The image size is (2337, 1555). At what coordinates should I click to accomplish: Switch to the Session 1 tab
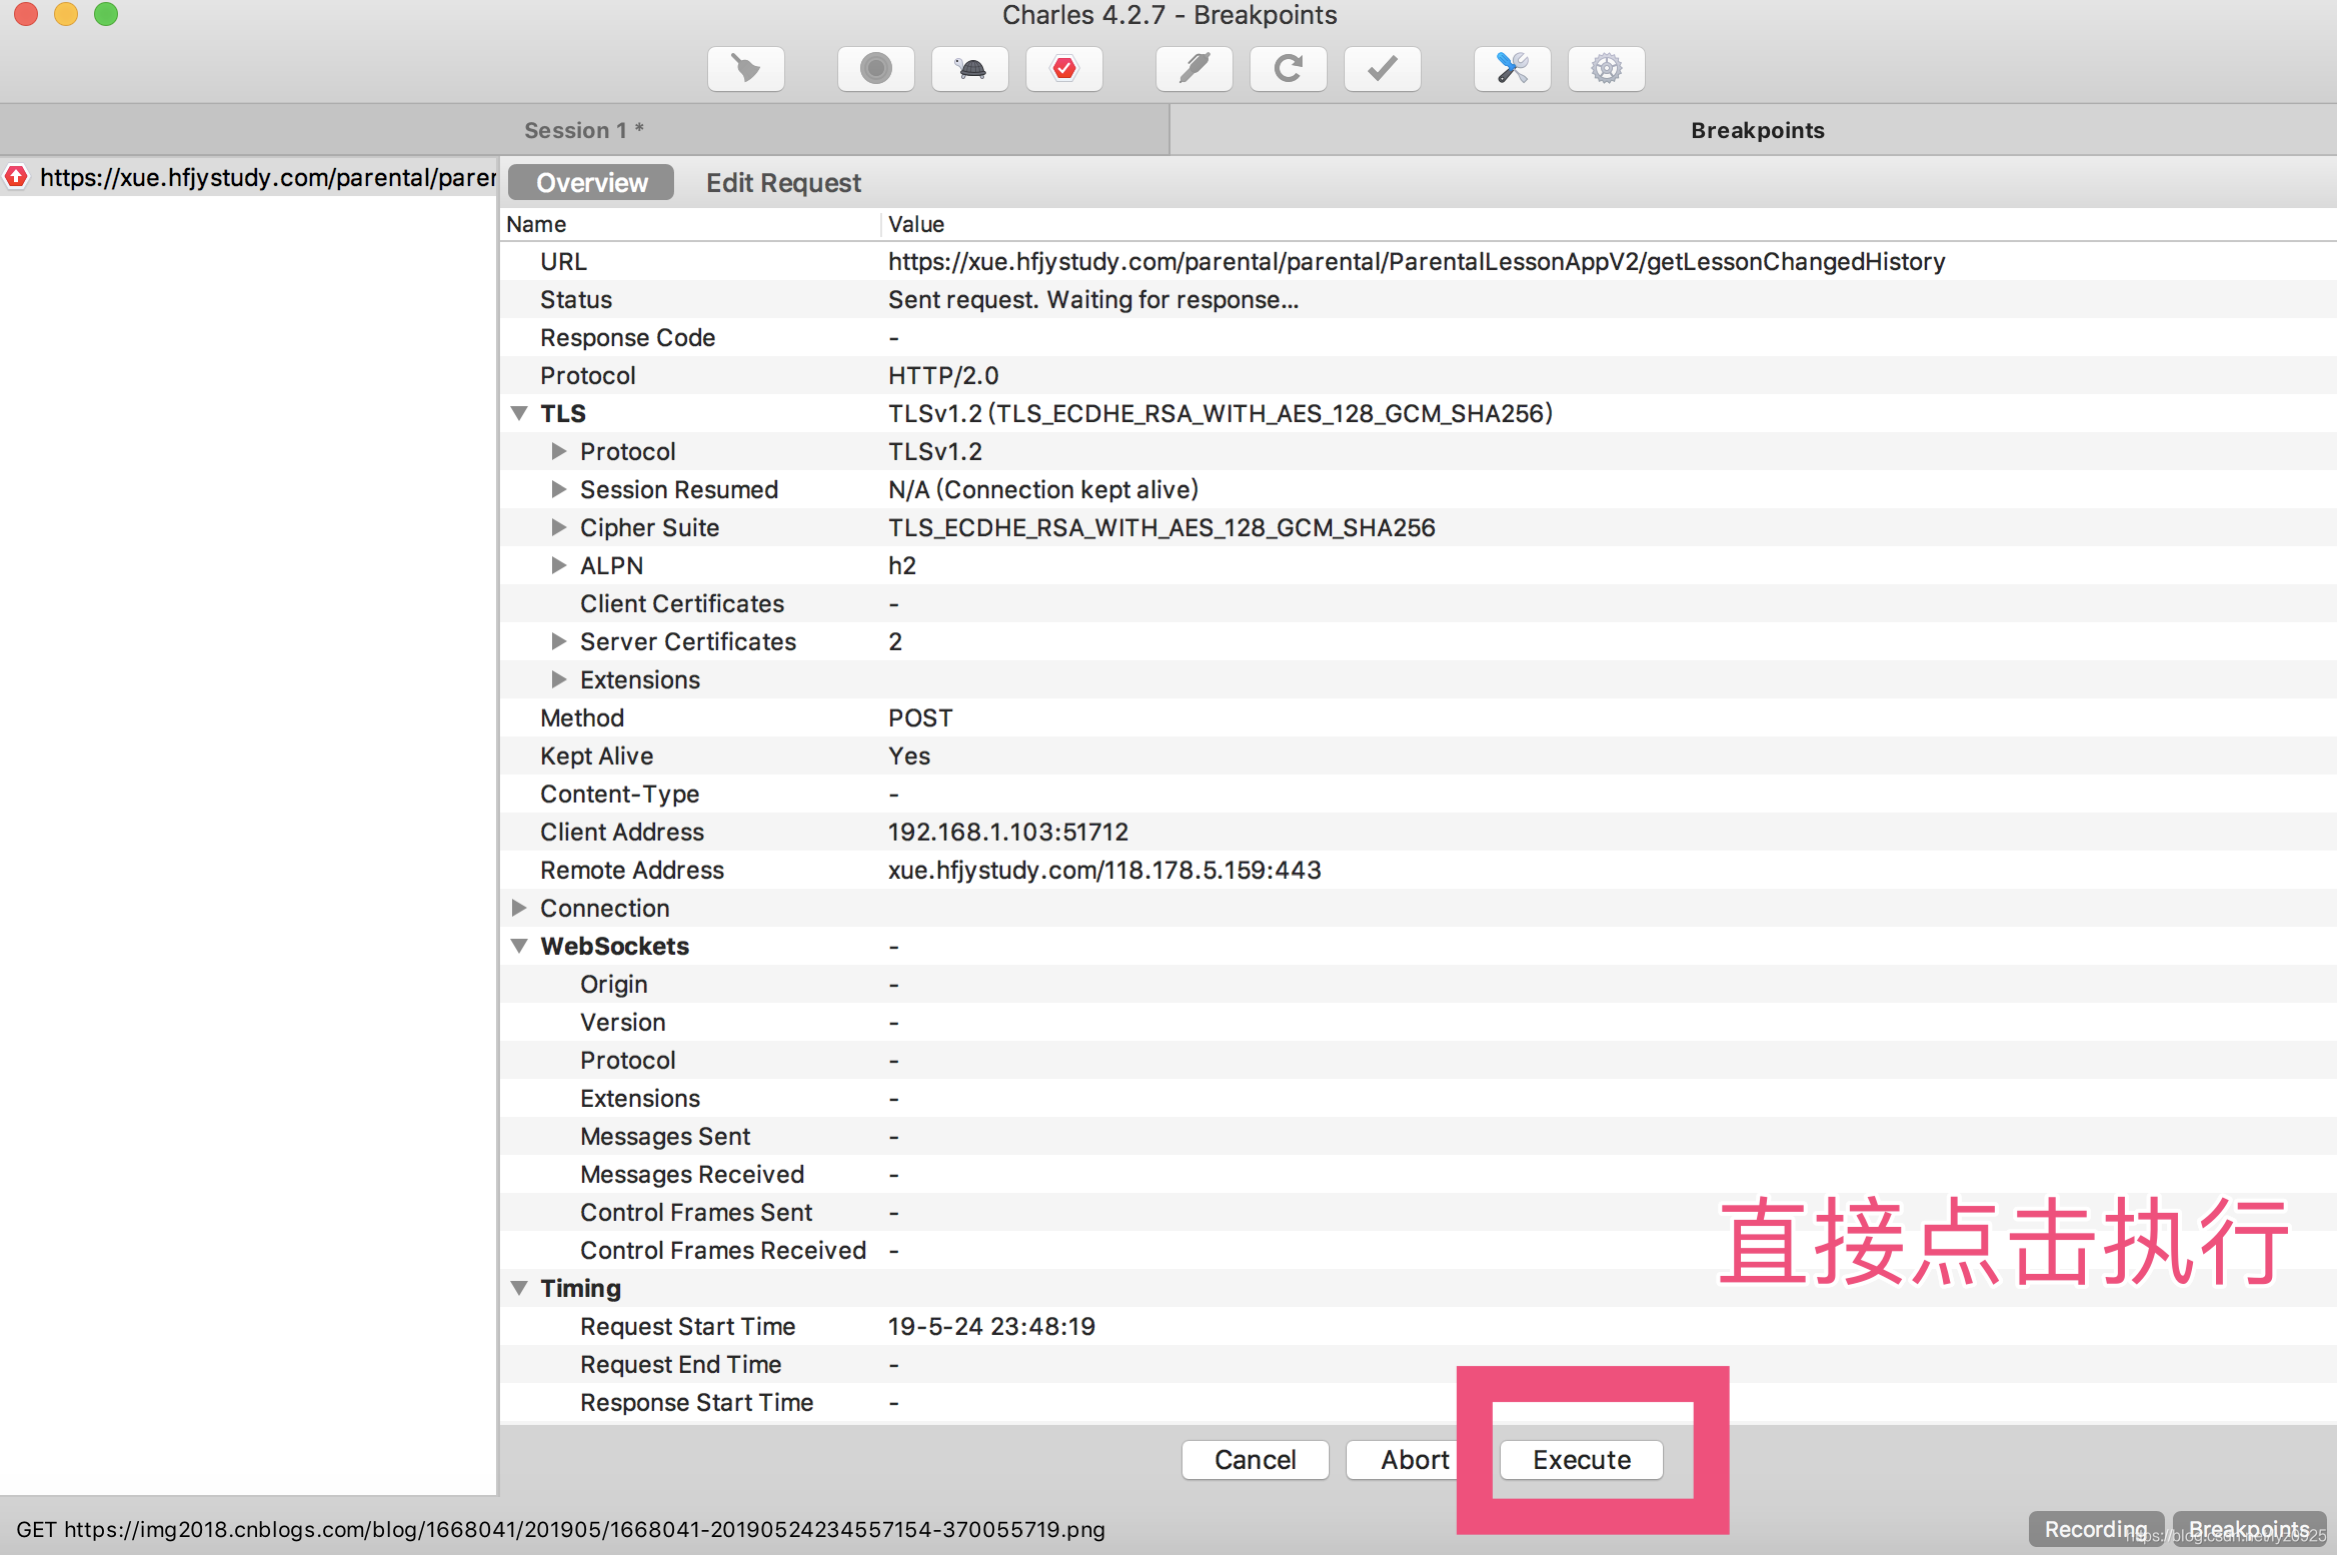click(584, 130)
